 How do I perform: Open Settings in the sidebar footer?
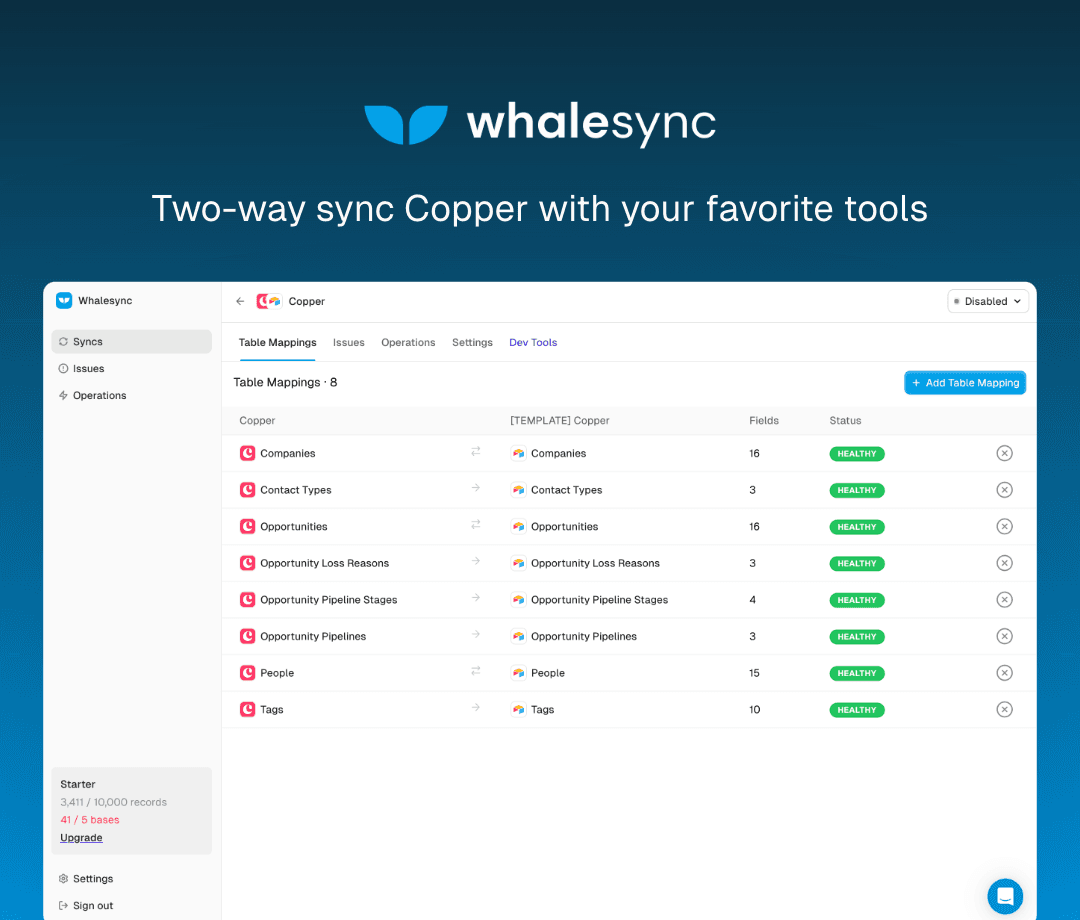click(x=86, y=879)
